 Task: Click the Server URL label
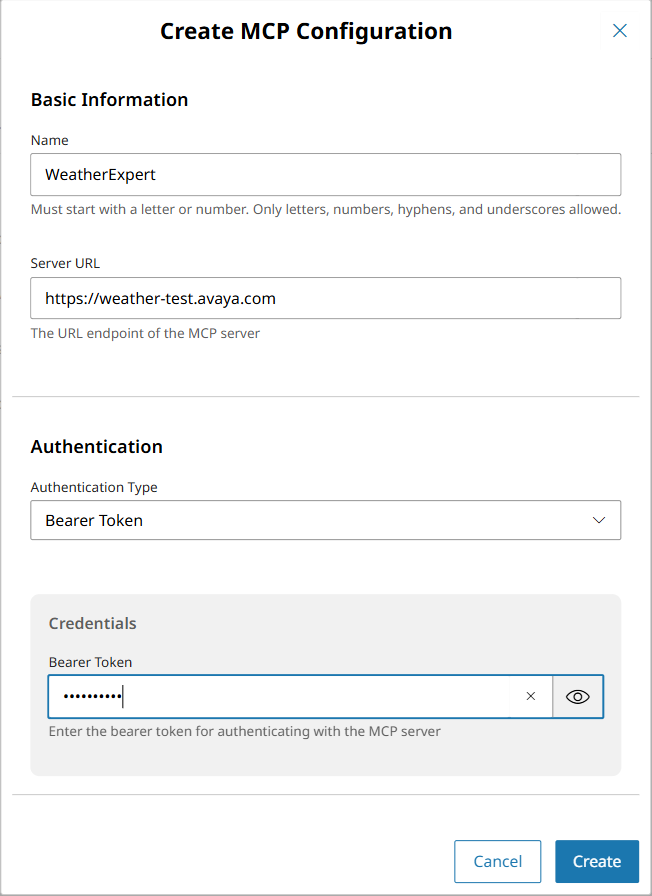[65, 263]
